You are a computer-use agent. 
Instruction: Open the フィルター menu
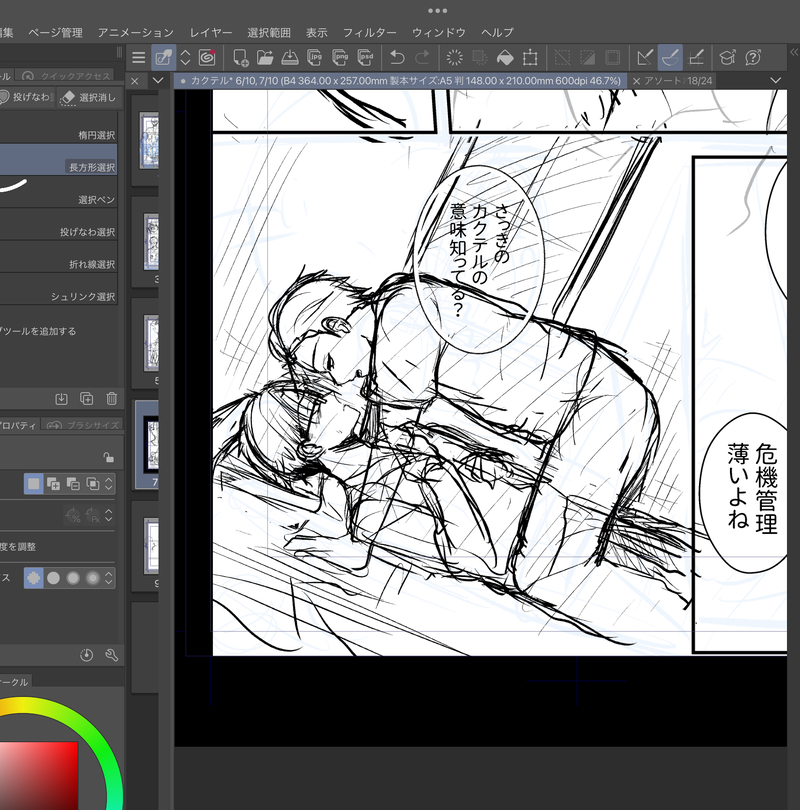point(370,33)
